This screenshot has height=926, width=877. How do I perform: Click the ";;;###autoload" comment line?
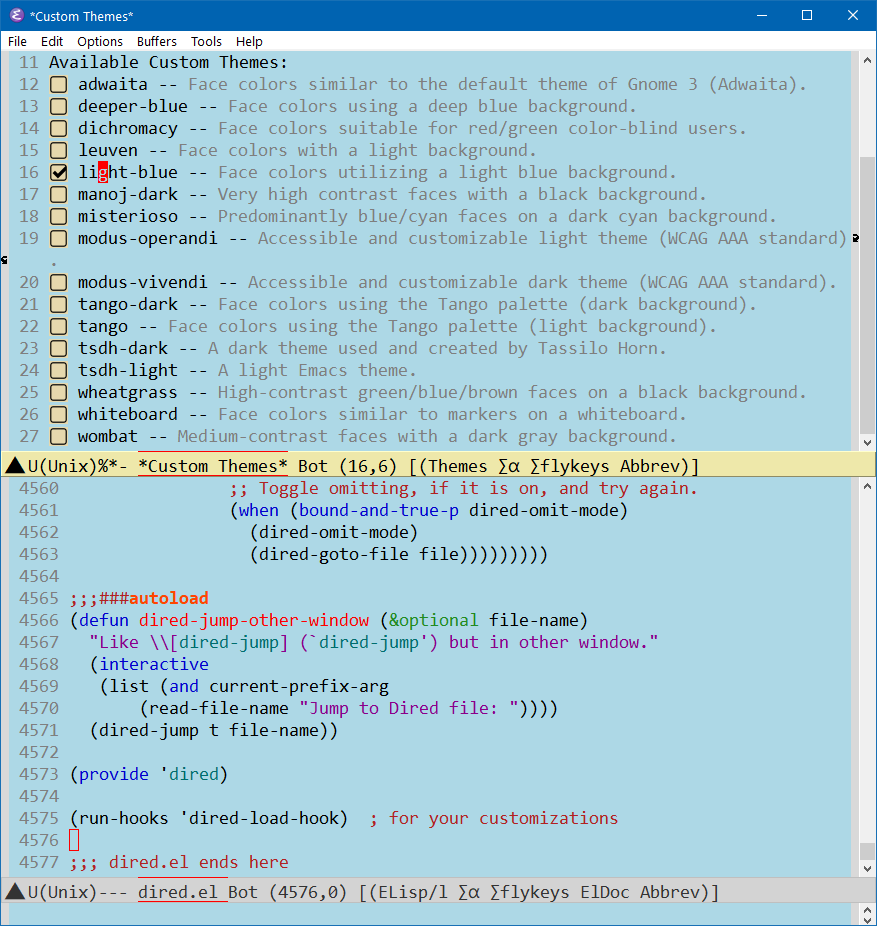pyautogui.click(x=139, y=598)
